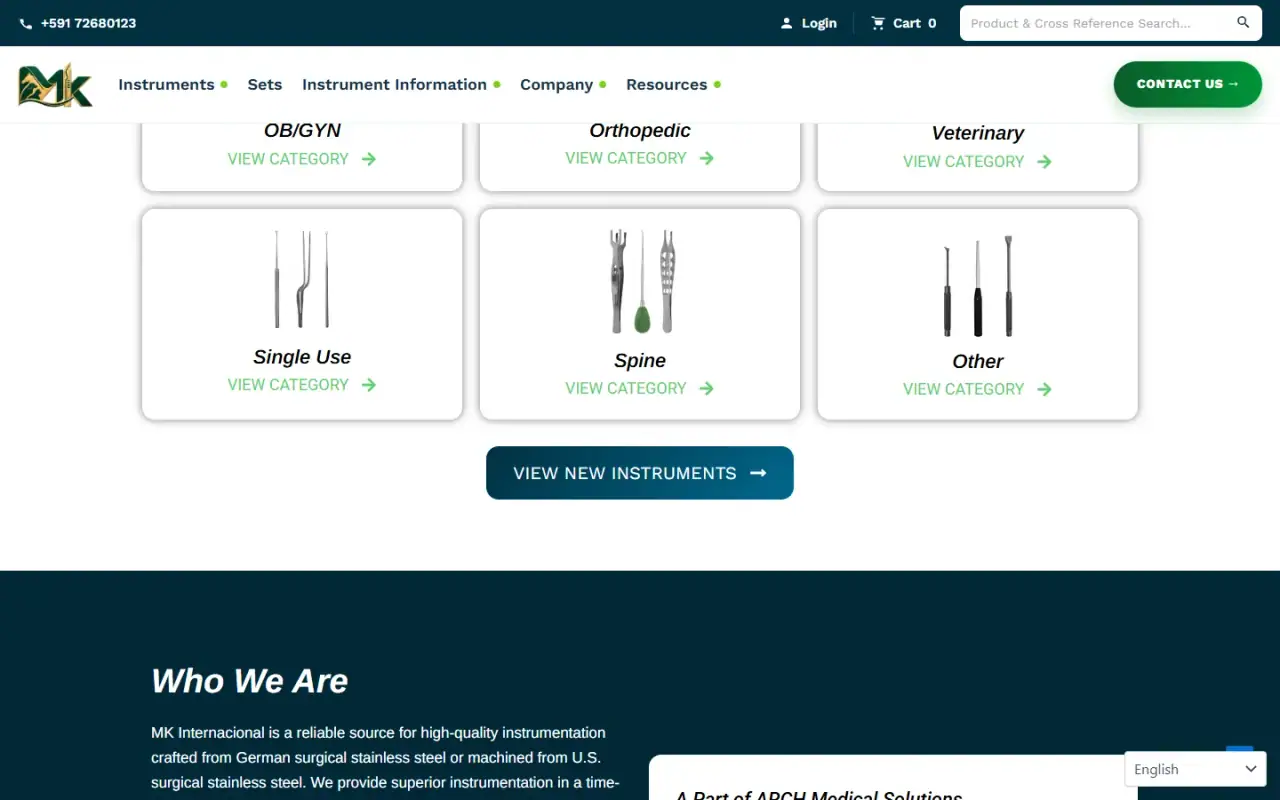Image resolution: width=1280 pixels, height=800 pixels.
Task: Click the Other category title
Action: tap(978, 361)
